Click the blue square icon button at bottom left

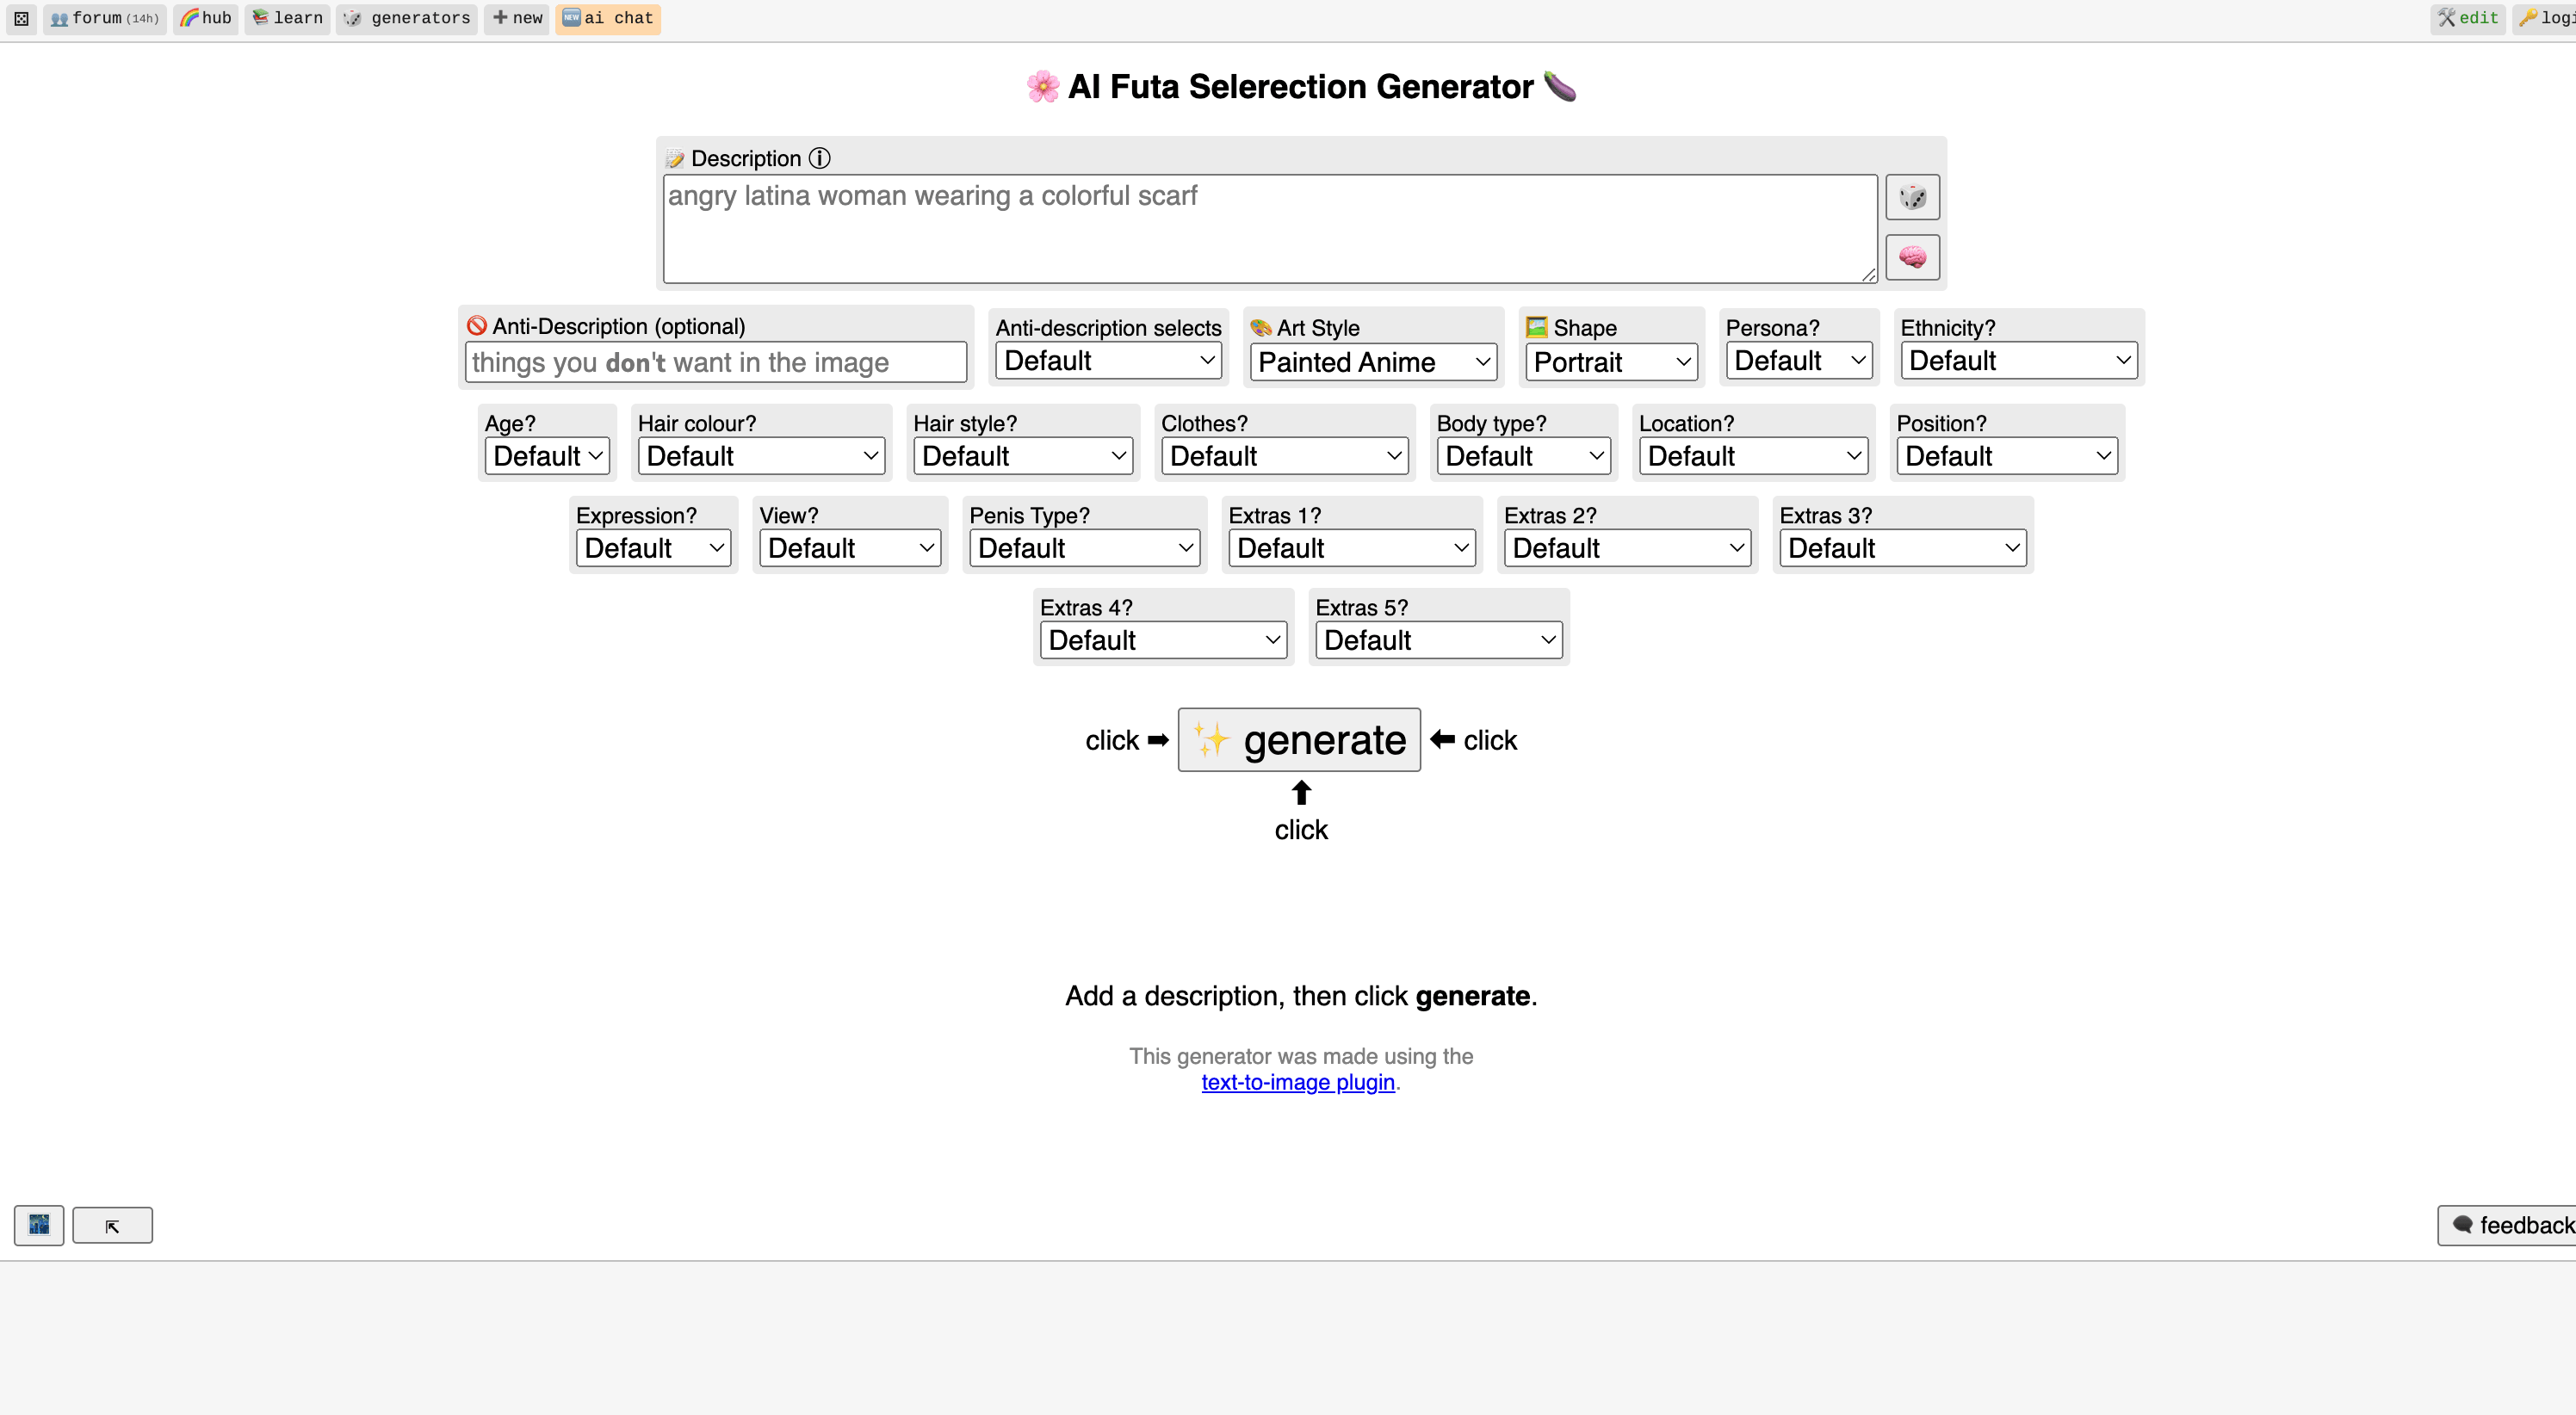[39, 1225]
